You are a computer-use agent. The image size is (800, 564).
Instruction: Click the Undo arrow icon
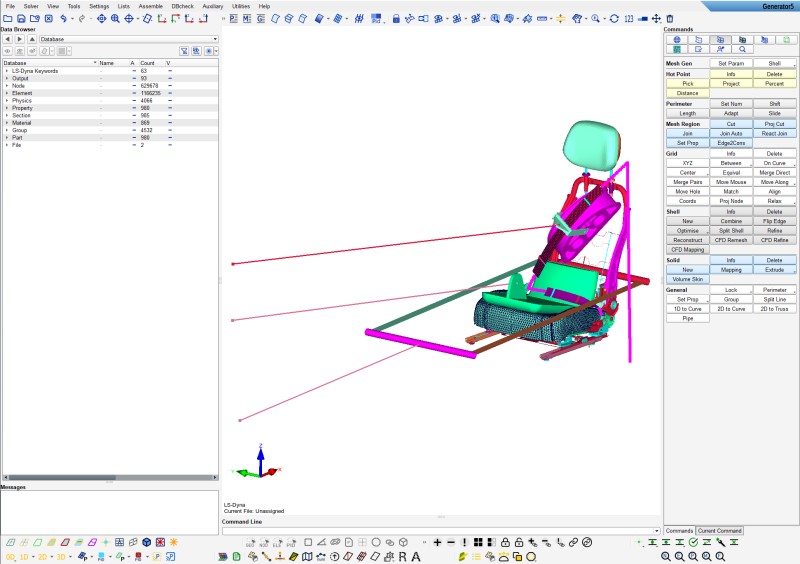[x=64, y=18]
